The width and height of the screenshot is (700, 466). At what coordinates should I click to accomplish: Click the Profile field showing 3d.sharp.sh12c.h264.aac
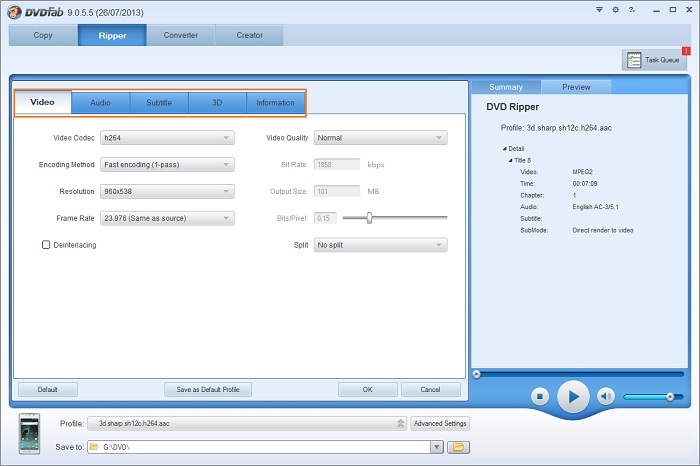247,423
